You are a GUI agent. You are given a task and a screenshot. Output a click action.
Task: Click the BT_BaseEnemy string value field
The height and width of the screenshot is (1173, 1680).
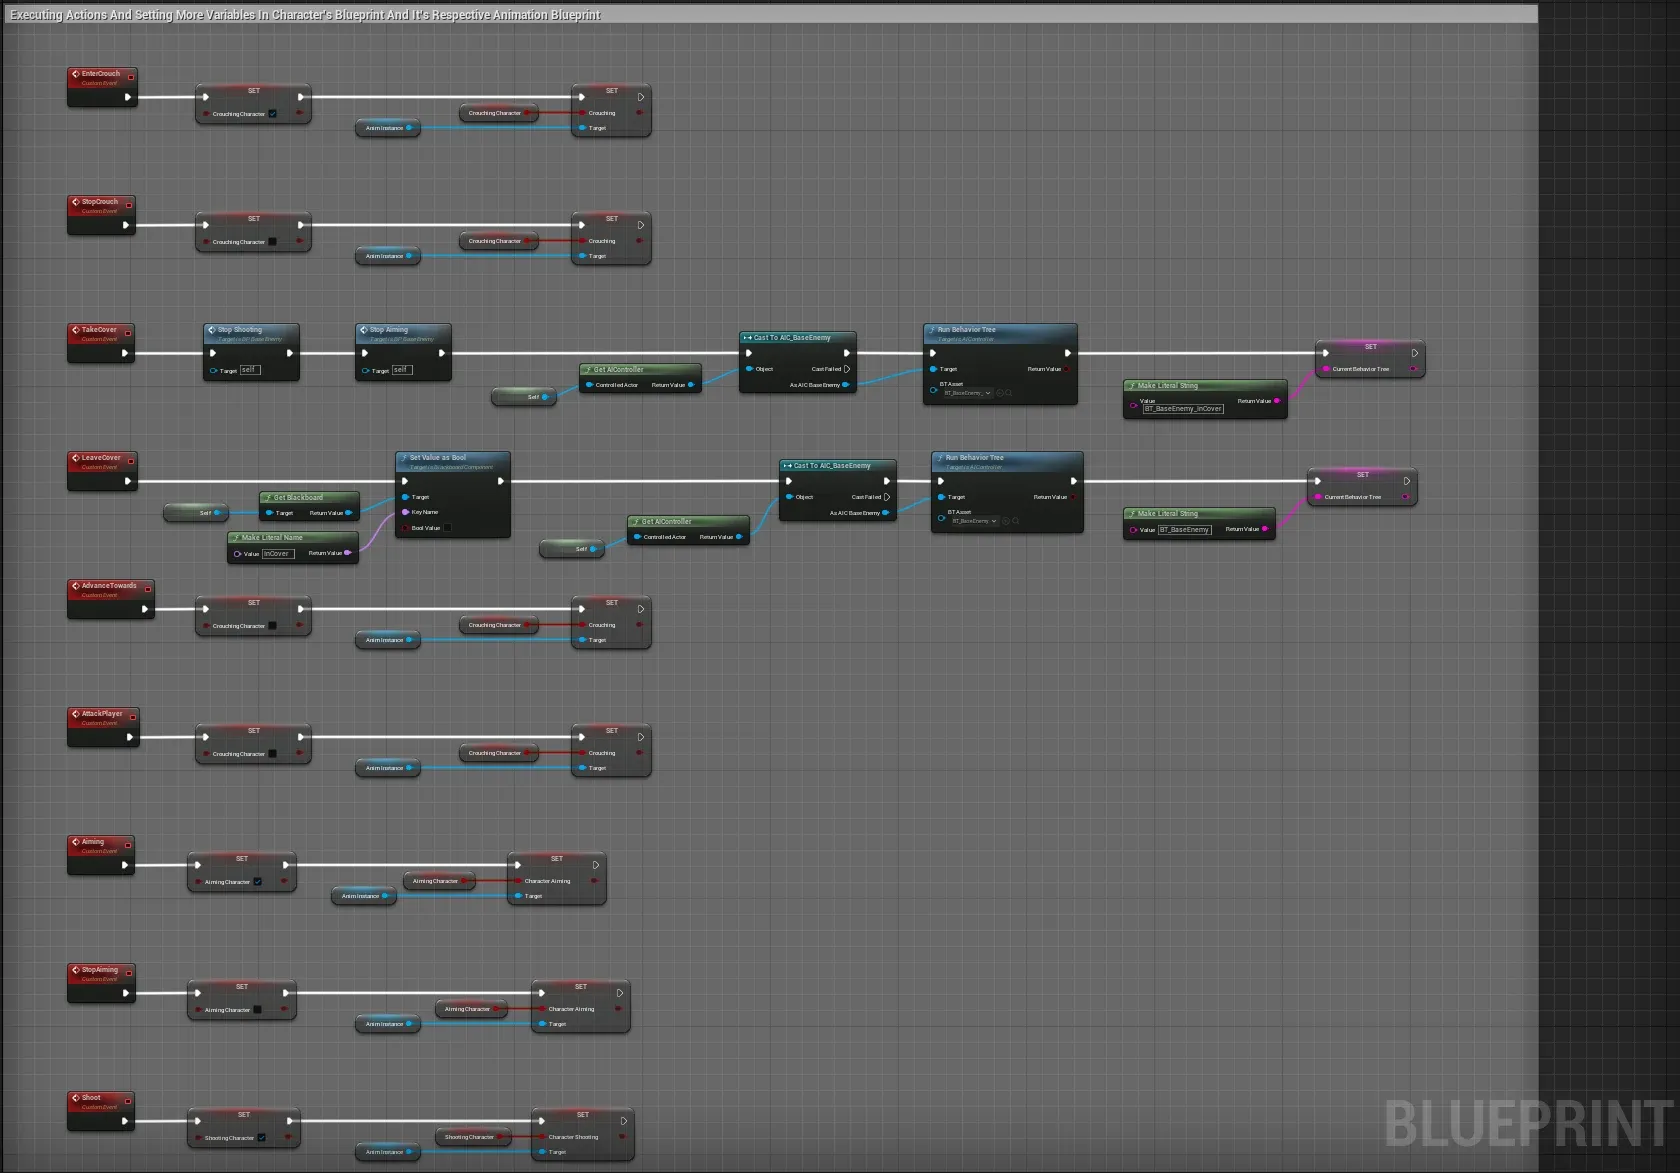1185,530
